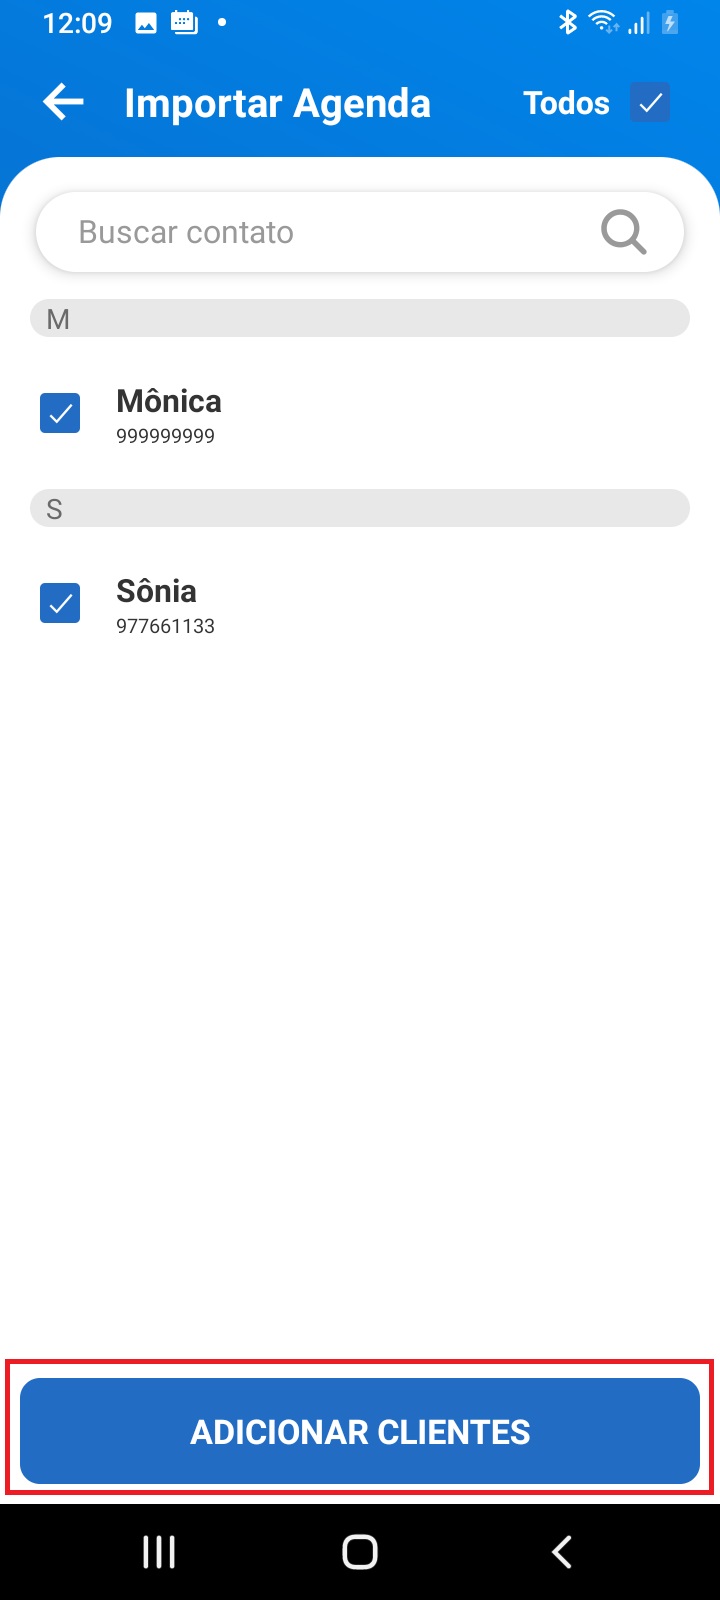Tap the Android home button
720x1600 pixels.
tap(360, 1552)
